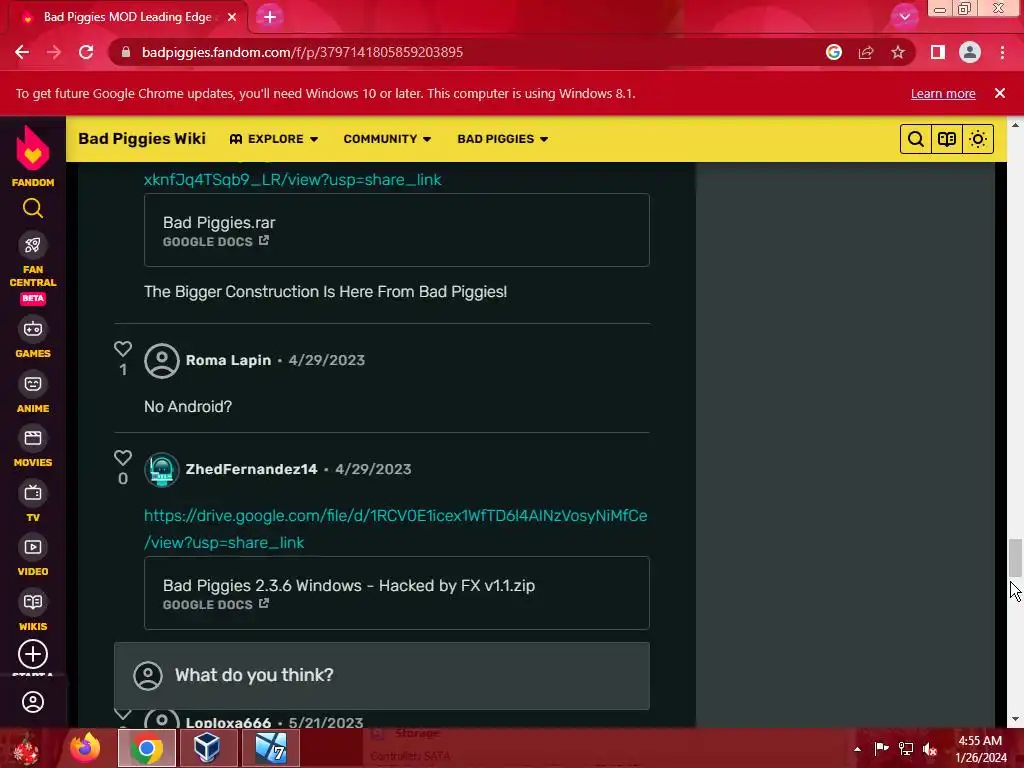
Task: Select the Bad Piggies MOD Leading Edge tab
Action: pos(128,17)
